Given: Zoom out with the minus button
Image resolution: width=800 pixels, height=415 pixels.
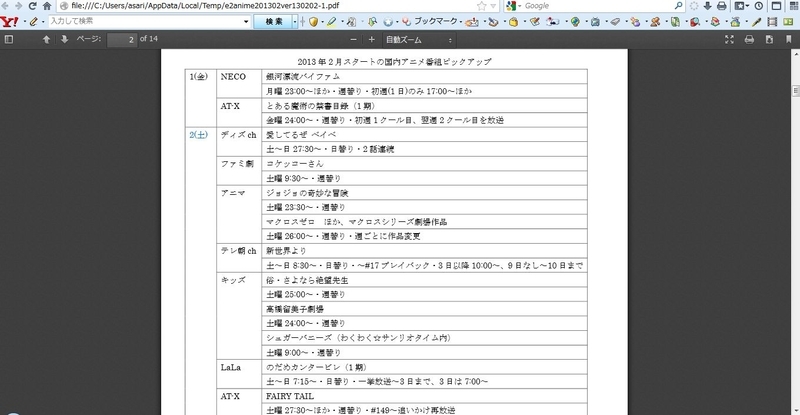Looking at the screenshot, I should click(x=354, y=39).
